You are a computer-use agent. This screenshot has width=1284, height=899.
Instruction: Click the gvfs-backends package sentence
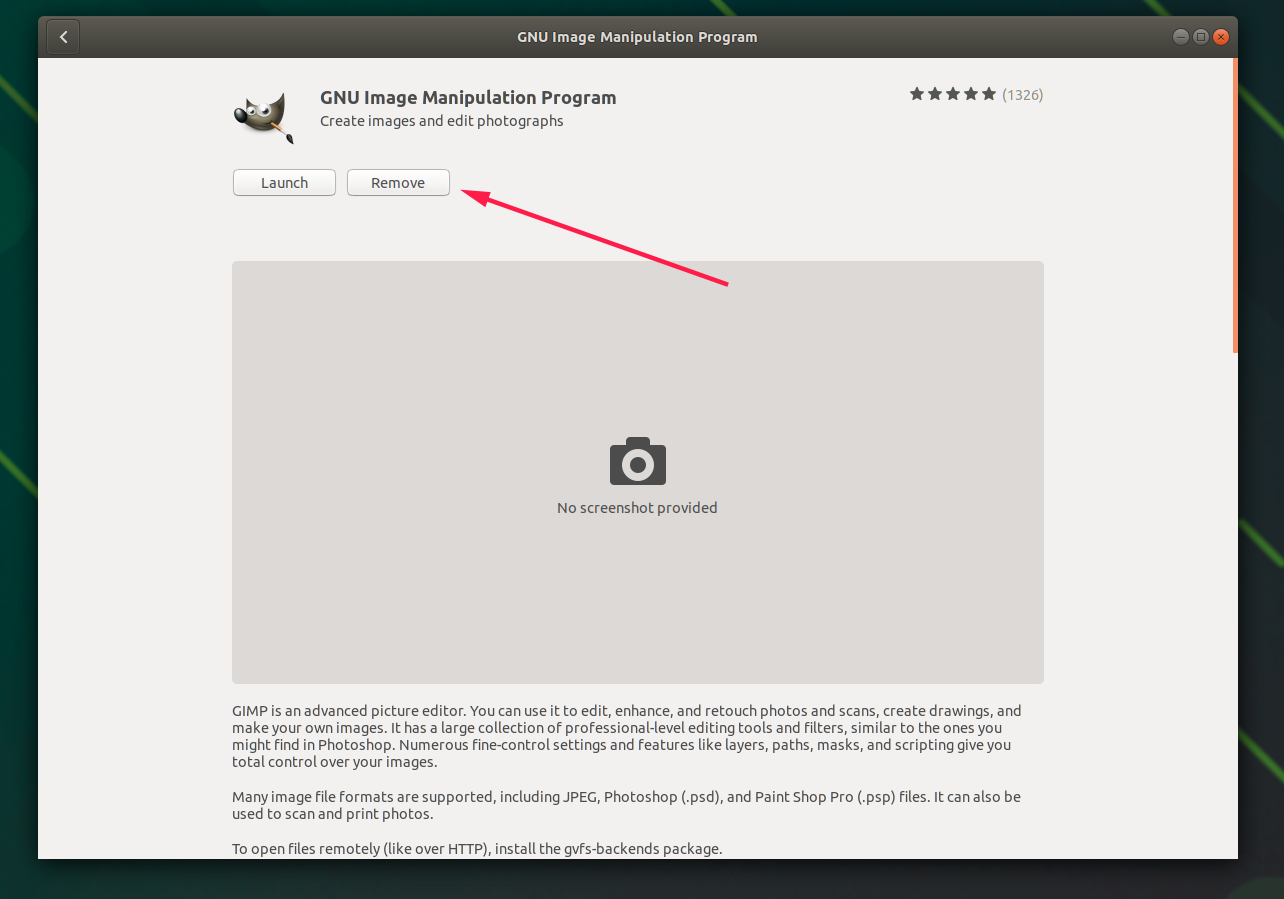pos(476,849)
